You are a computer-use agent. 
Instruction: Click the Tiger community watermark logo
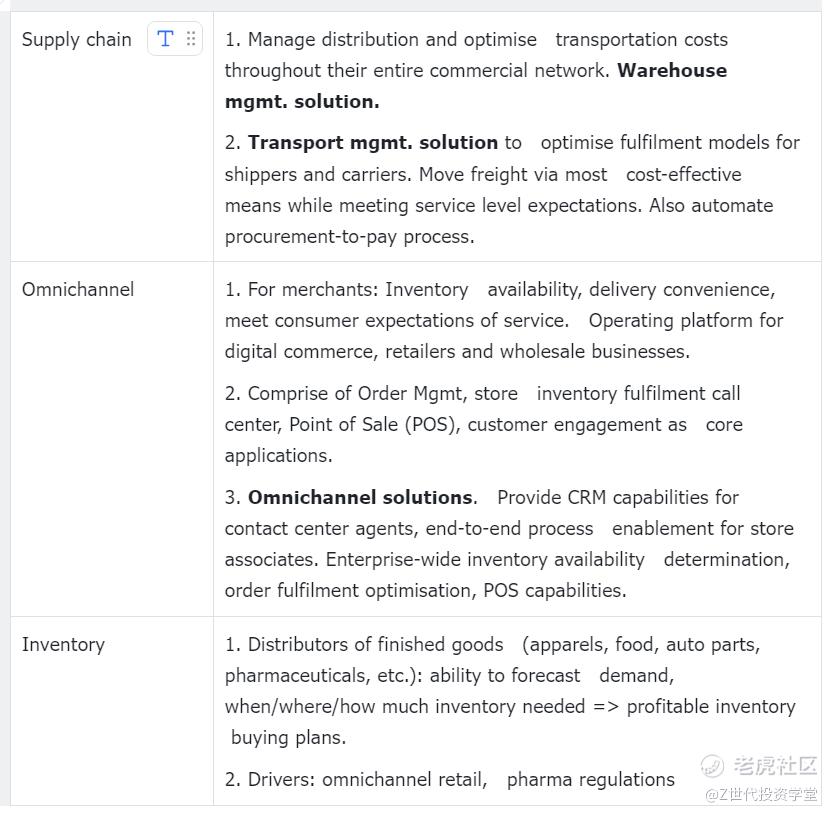[712, 766]
